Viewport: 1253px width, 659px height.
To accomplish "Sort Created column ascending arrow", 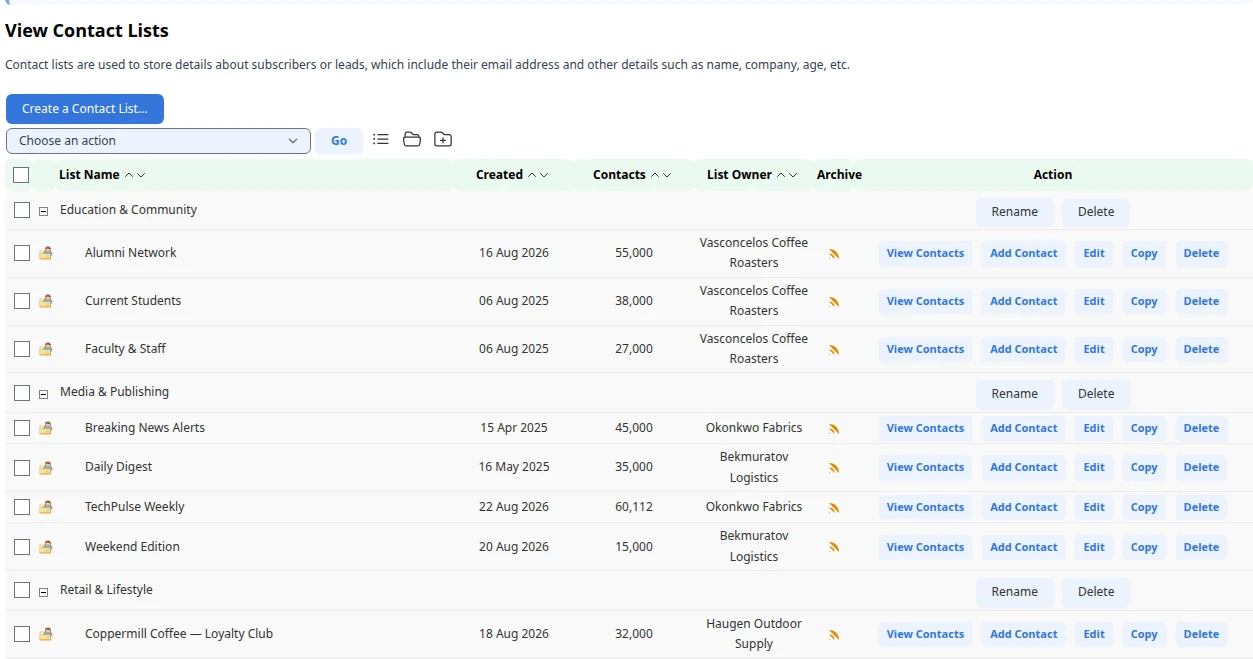I will pyautogui.click(x=532, y=175).
